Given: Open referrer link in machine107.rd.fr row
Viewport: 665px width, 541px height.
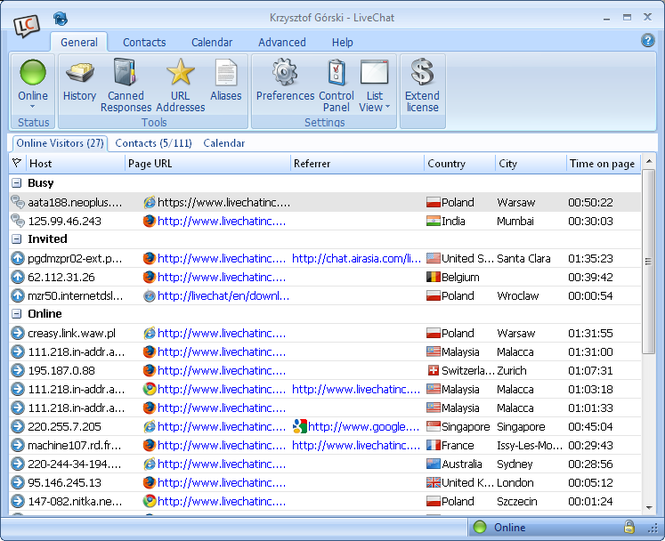Looking at the screenshot, I should point(356,445).
